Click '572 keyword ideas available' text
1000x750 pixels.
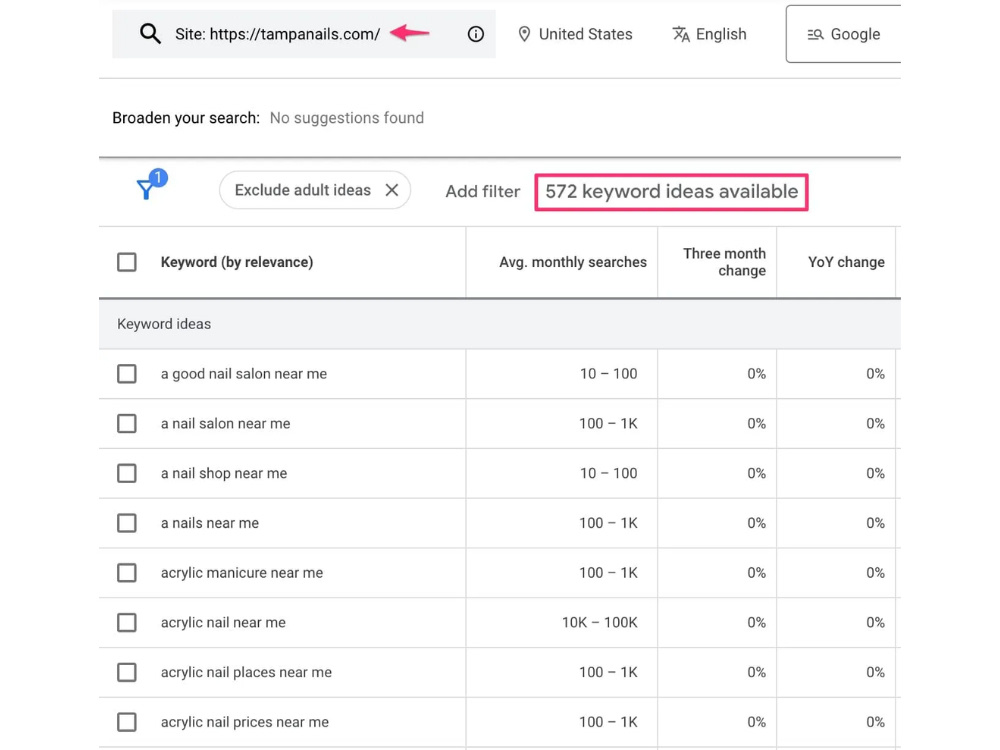click(x=672, y=191)
